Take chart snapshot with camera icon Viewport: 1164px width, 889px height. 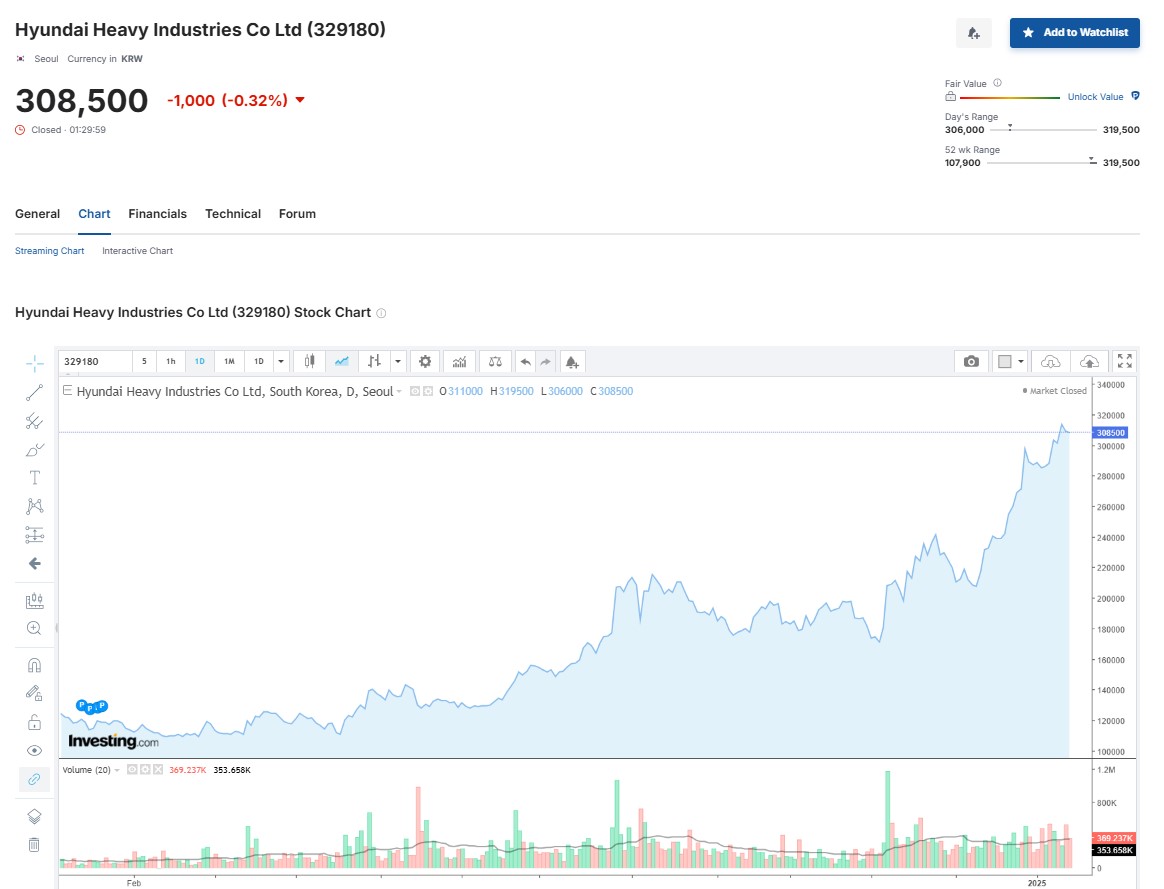pos(971,361)
